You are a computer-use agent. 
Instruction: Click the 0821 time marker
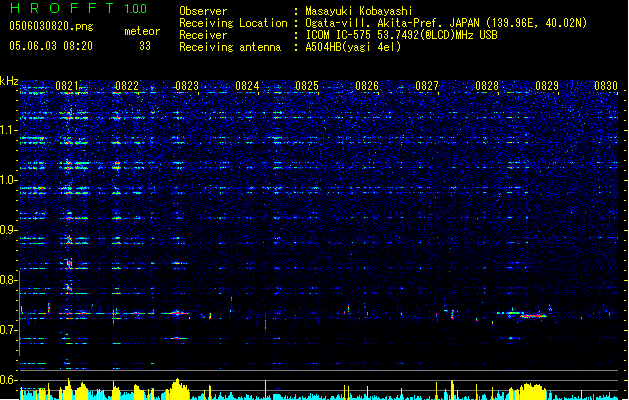pyautogui.click(x=67, y=86)
